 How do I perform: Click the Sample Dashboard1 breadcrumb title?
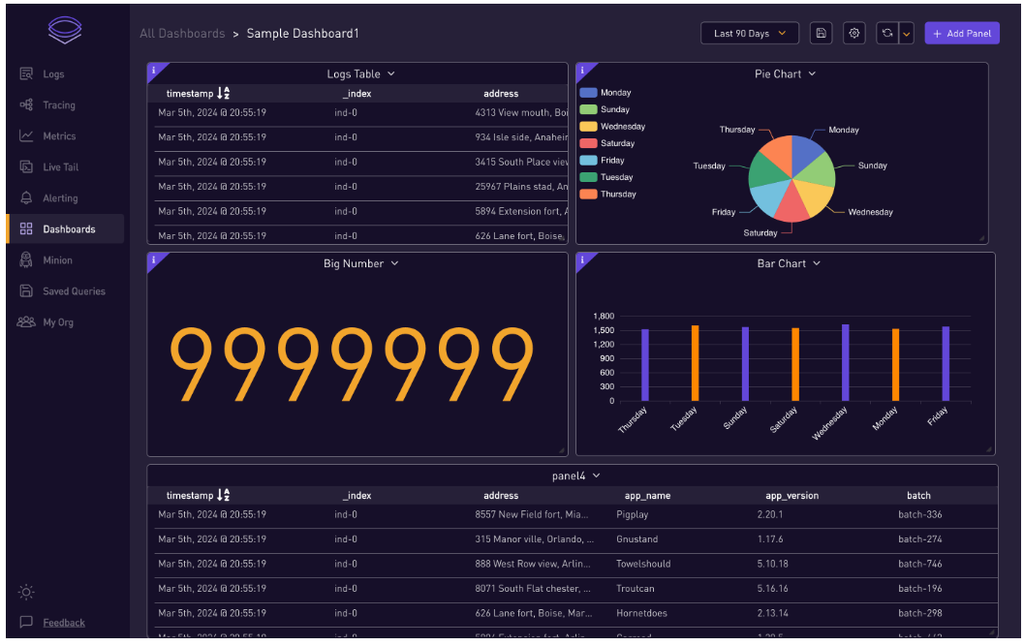click(302, 33)
